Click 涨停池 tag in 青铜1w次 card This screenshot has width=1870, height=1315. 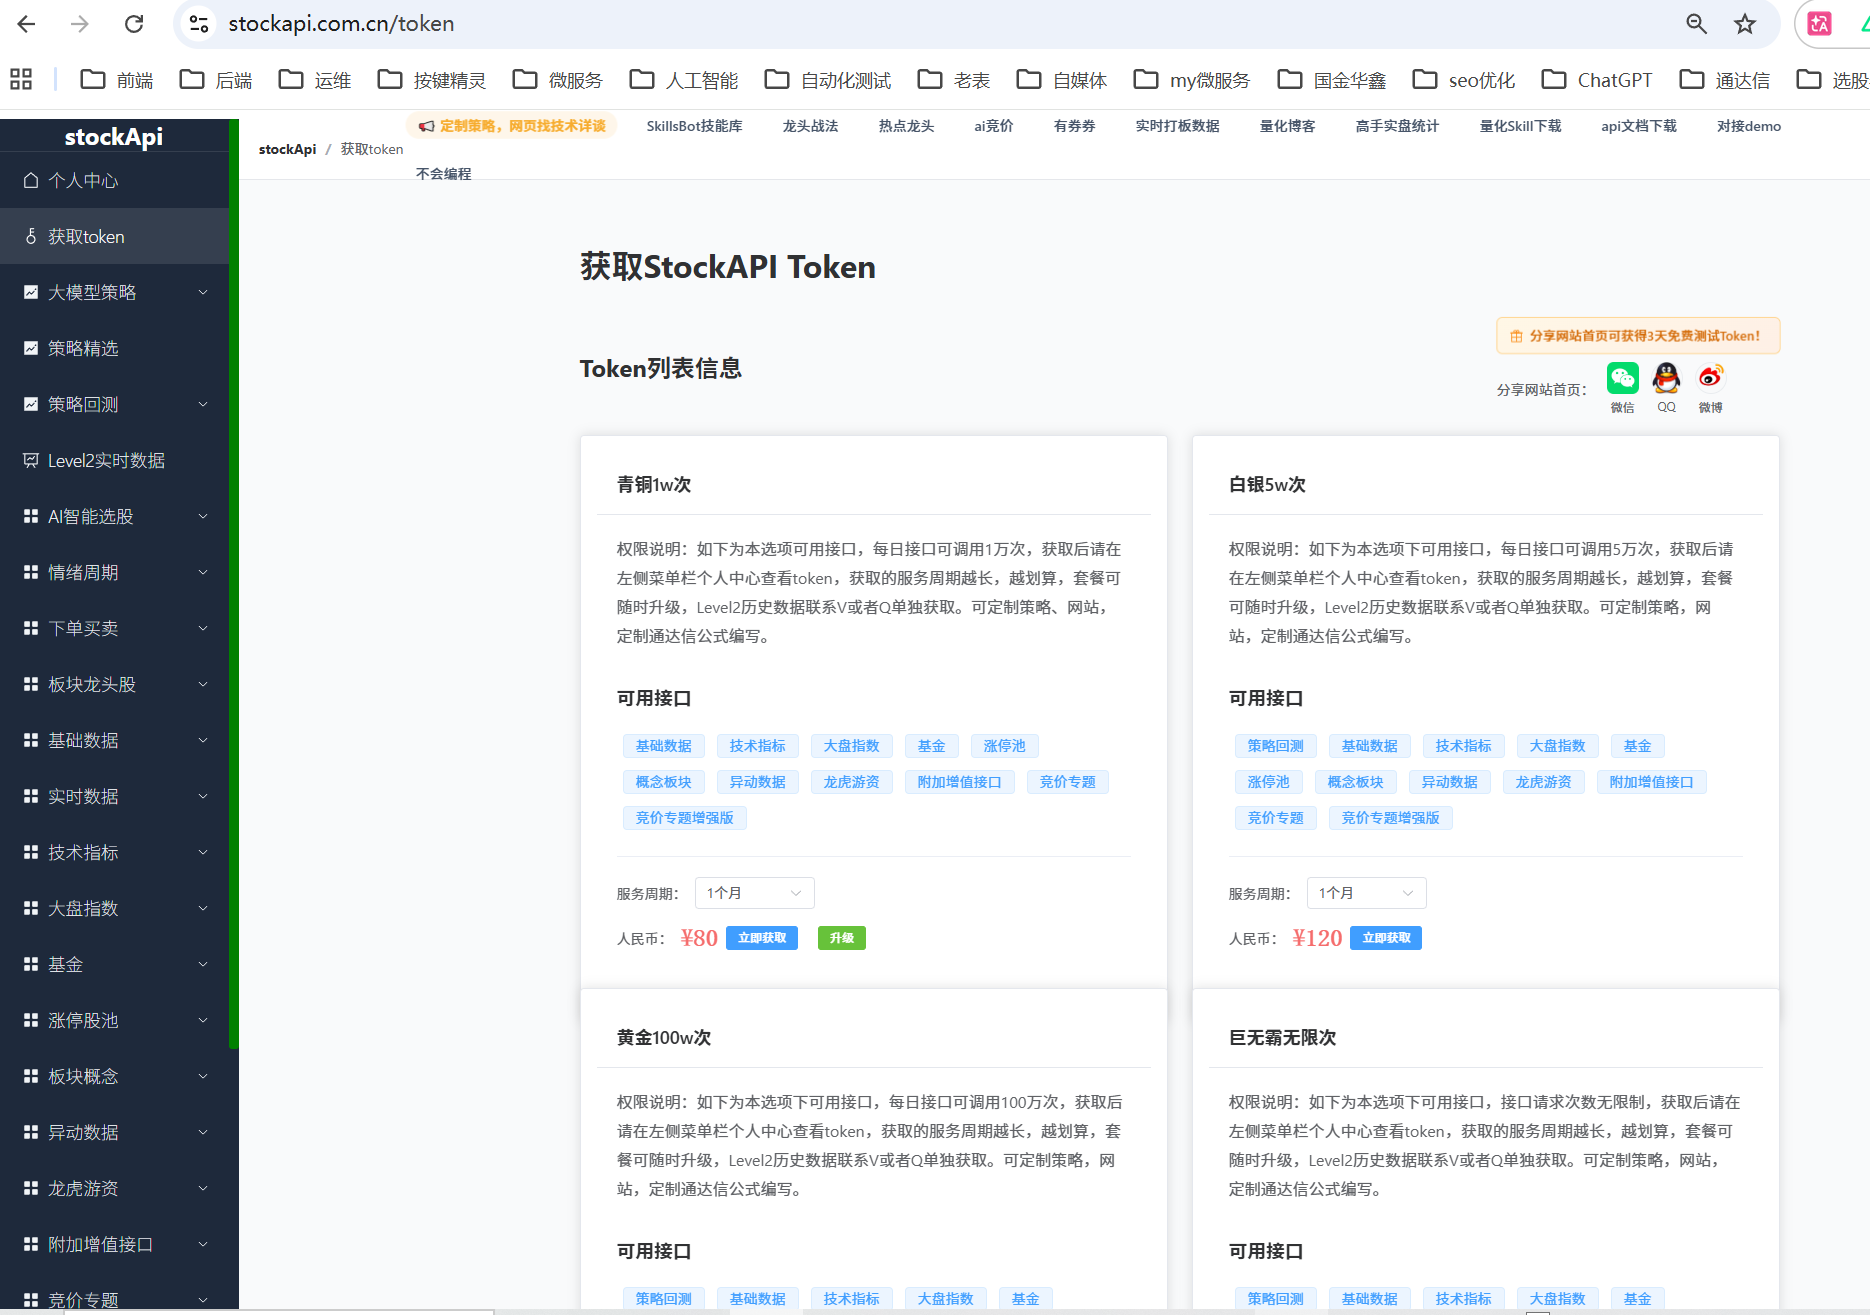[1004, 746]
